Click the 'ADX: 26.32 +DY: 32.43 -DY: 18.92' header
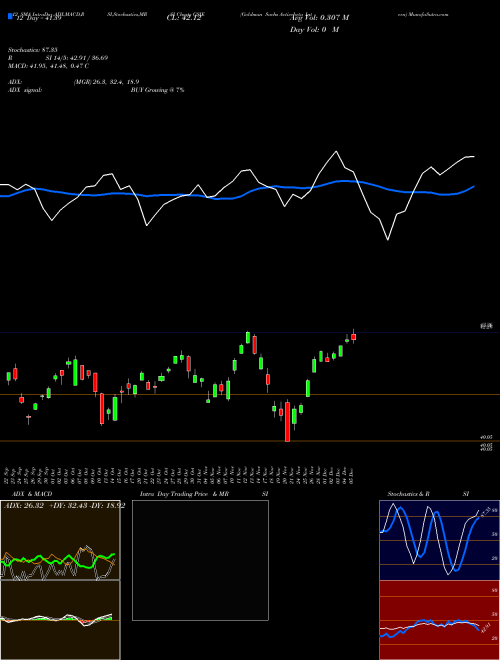The image size is (500, 660). [64, 506]
